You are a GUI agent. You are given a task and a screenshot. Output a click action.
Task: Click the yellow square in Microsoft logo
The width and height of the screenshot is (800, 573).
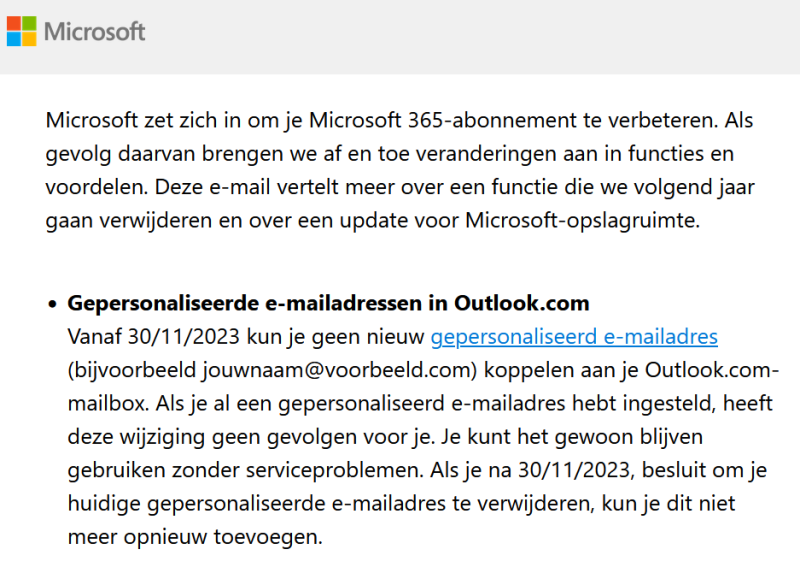pyautogui.click(x=29, y=39)
